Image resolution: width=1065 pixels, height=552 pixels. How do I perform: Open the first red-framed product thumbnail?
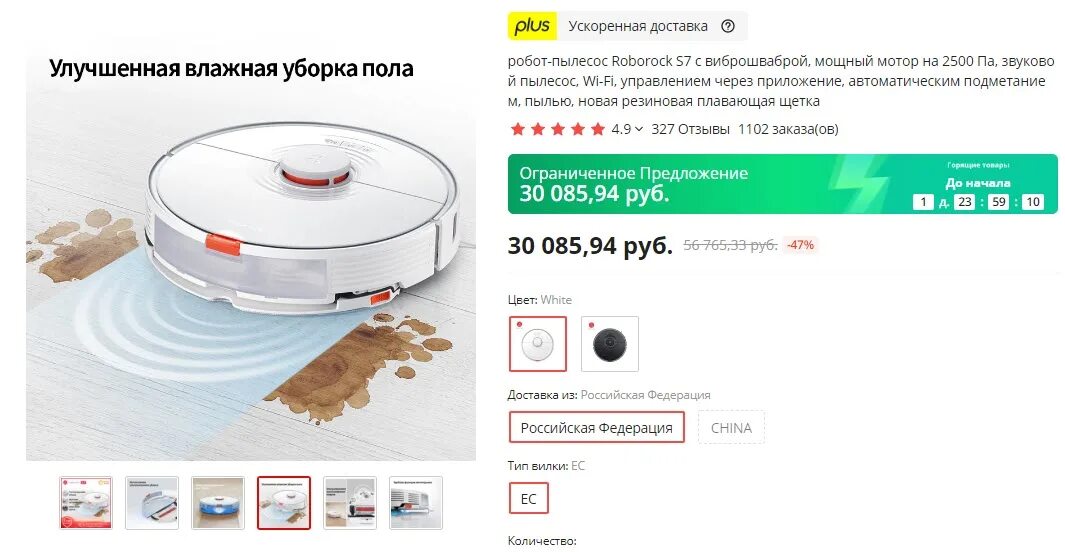click(86, 503)
